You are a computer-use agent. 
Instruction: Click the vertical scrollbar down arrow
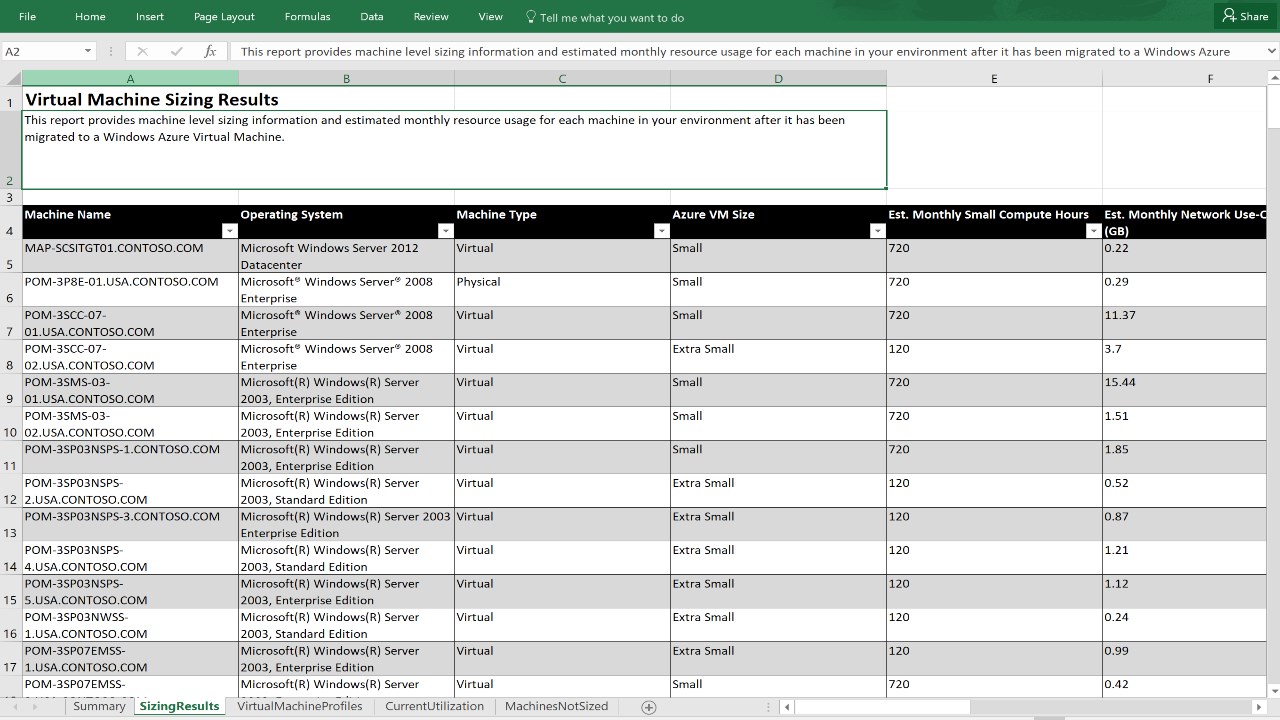click(x=1272, y=690)
